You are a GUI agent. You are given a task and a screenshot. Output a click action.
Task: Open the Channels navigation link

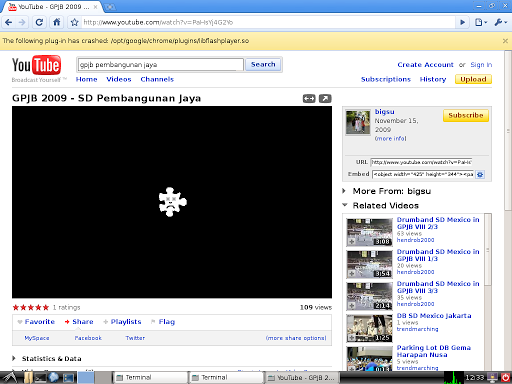[157, 79]
